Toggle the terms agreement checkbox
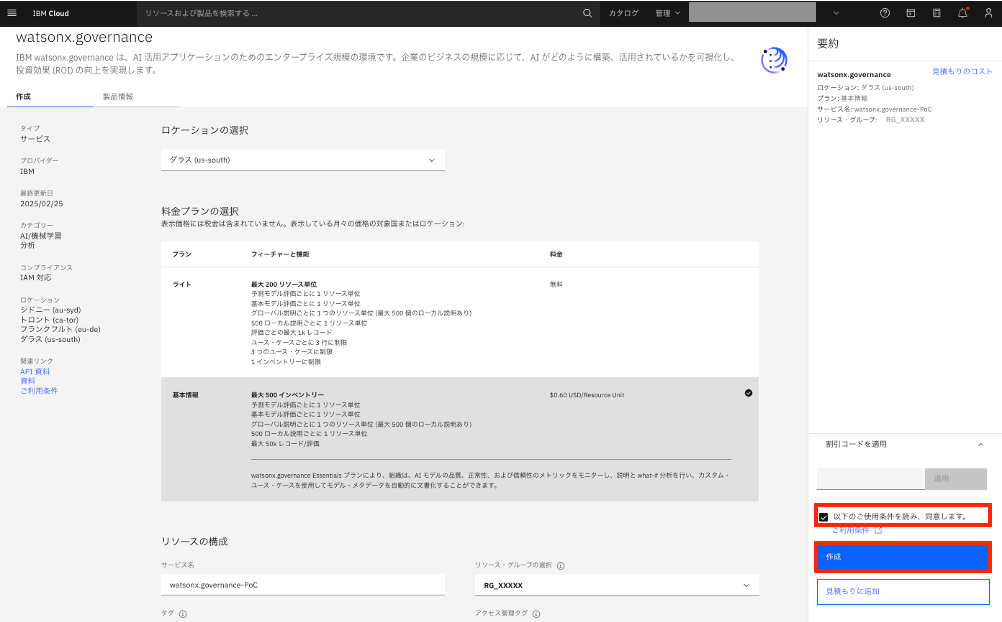 pos(823,517)
